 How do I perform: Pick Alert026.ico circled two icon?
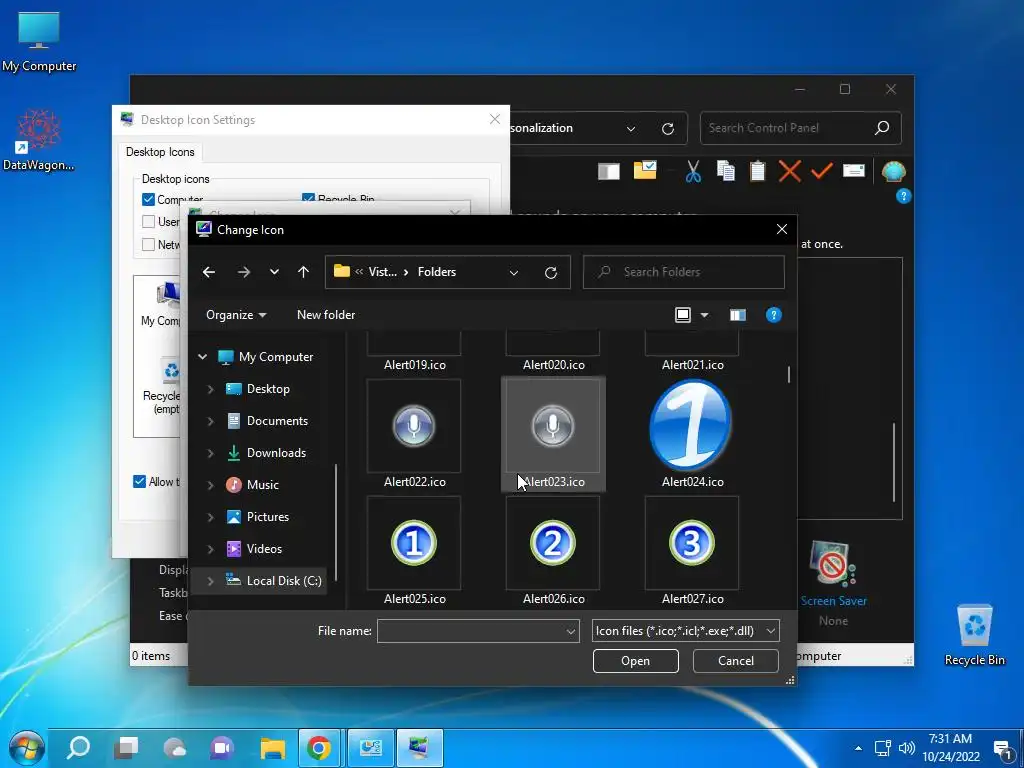click(x=552, y=543)
